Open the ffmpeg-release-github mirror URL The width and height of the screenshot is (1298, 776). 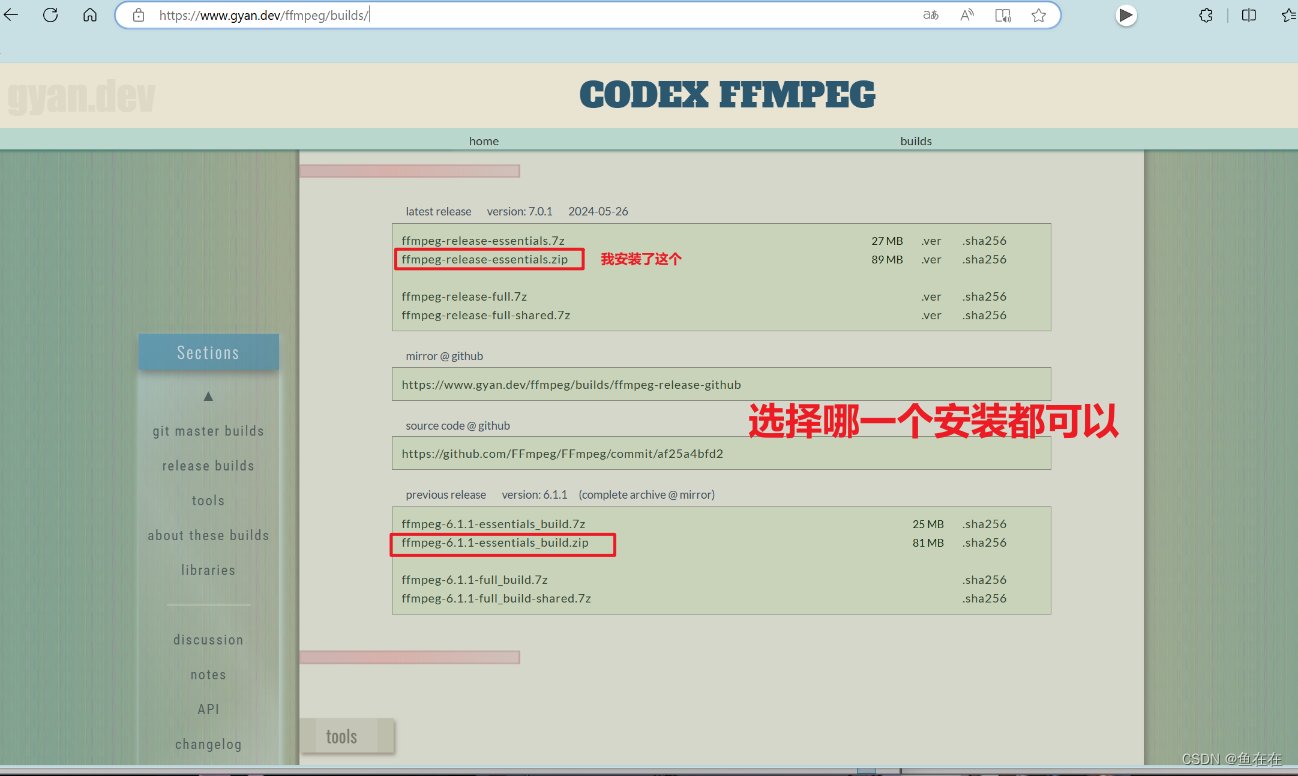coord(571,384)
